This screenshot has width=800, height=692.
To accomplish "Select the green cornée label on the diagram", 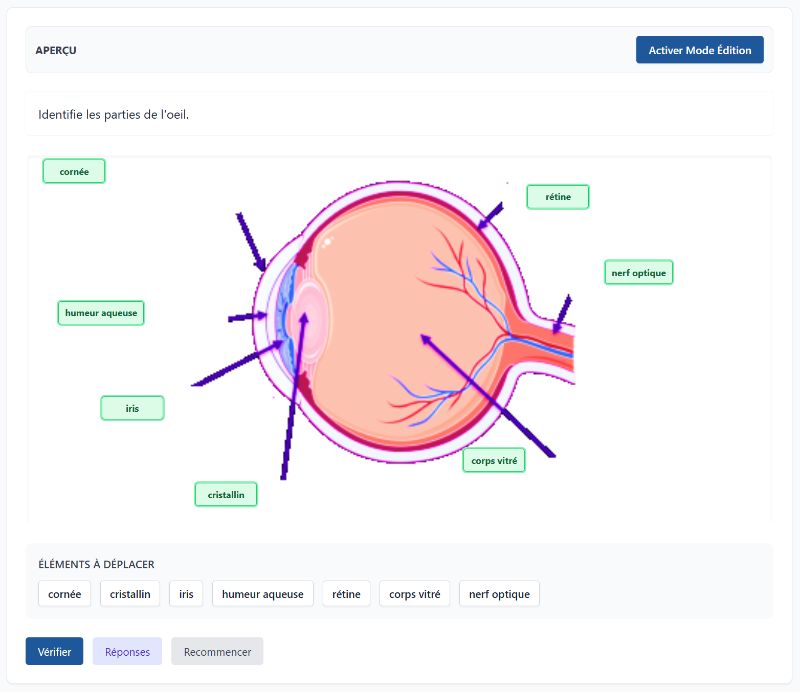I will coord(74,172).
